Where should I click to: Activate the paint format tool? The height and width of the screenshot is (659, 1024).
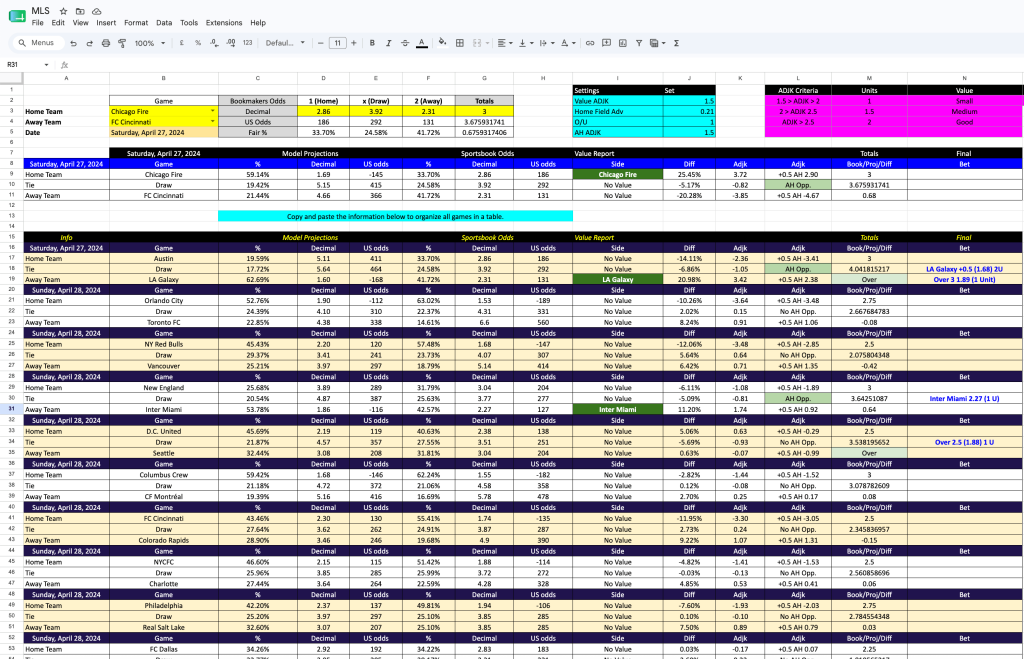[122, 43]
